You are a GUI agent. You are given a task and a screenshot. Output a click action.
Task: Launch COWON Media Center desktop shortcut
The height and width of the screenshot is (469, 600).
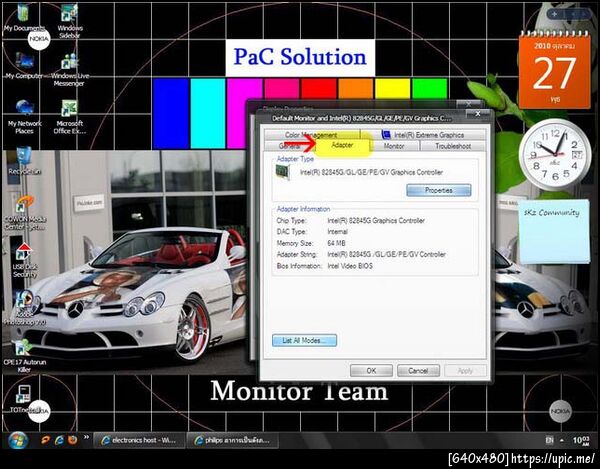pyautogui.click(x=24, y=212)
